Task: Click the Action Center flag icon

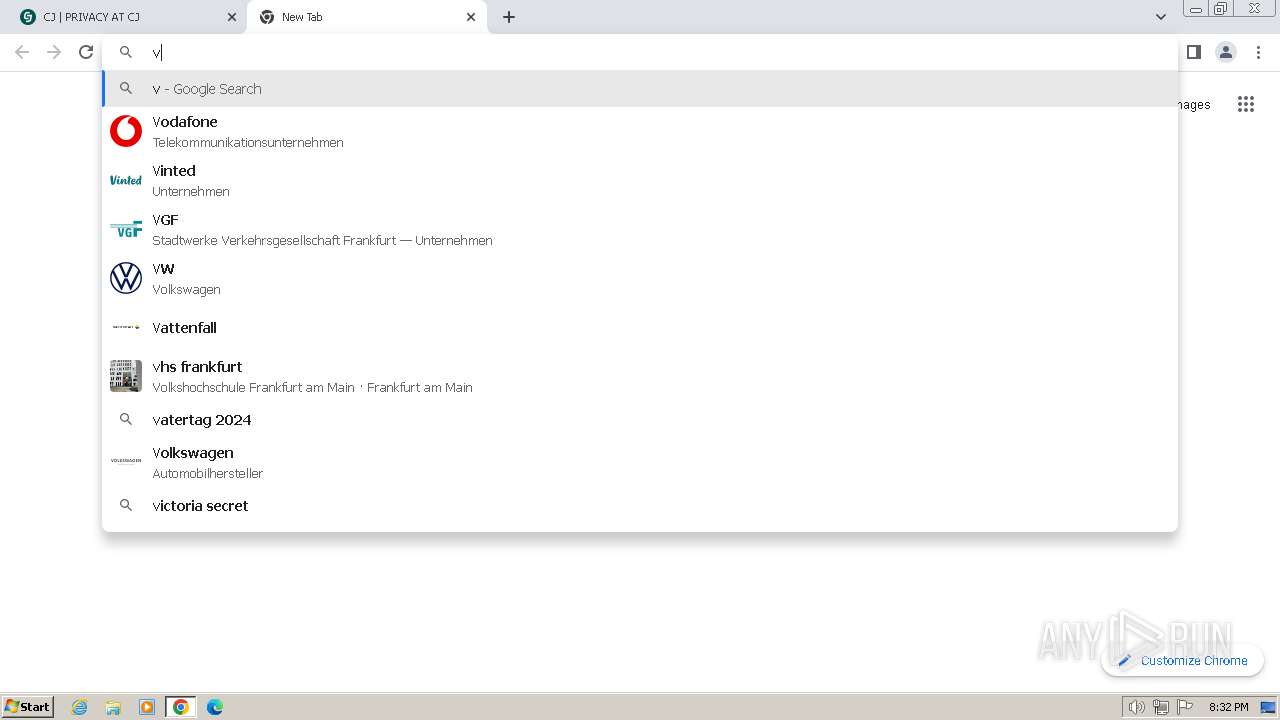Action: pyautogui.click(x=1185, y=707)
